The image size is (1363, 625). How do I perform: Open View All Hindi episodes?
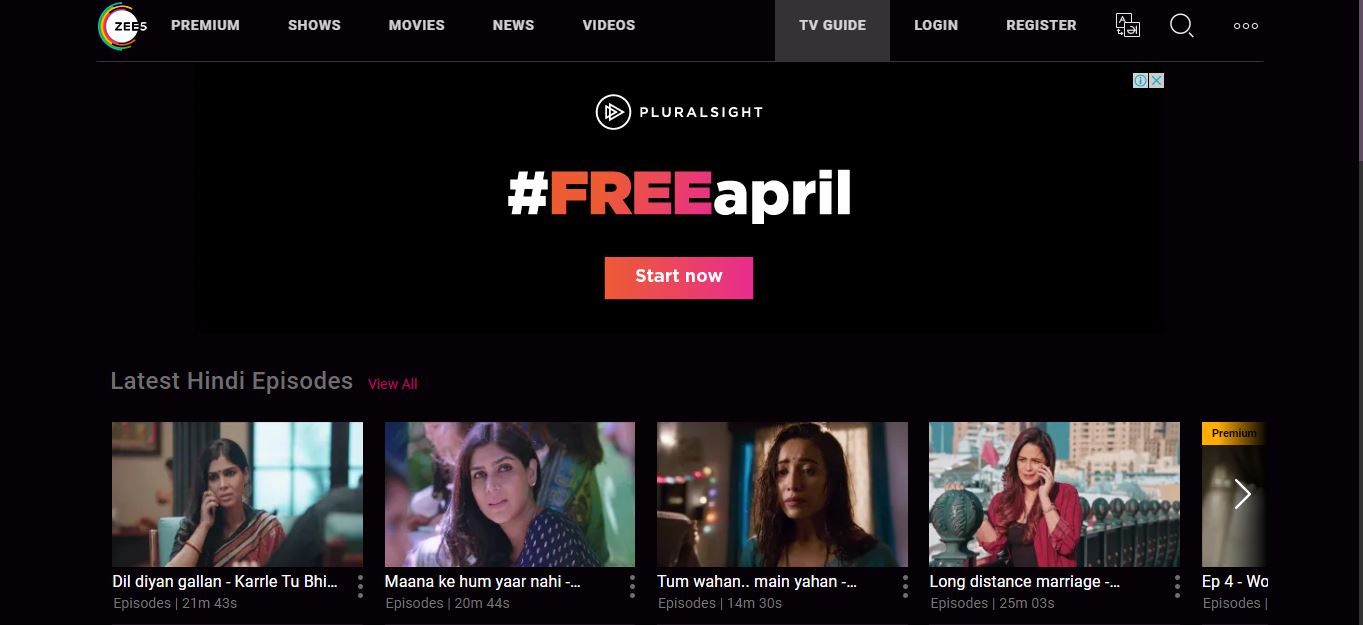tap(392, 384)
